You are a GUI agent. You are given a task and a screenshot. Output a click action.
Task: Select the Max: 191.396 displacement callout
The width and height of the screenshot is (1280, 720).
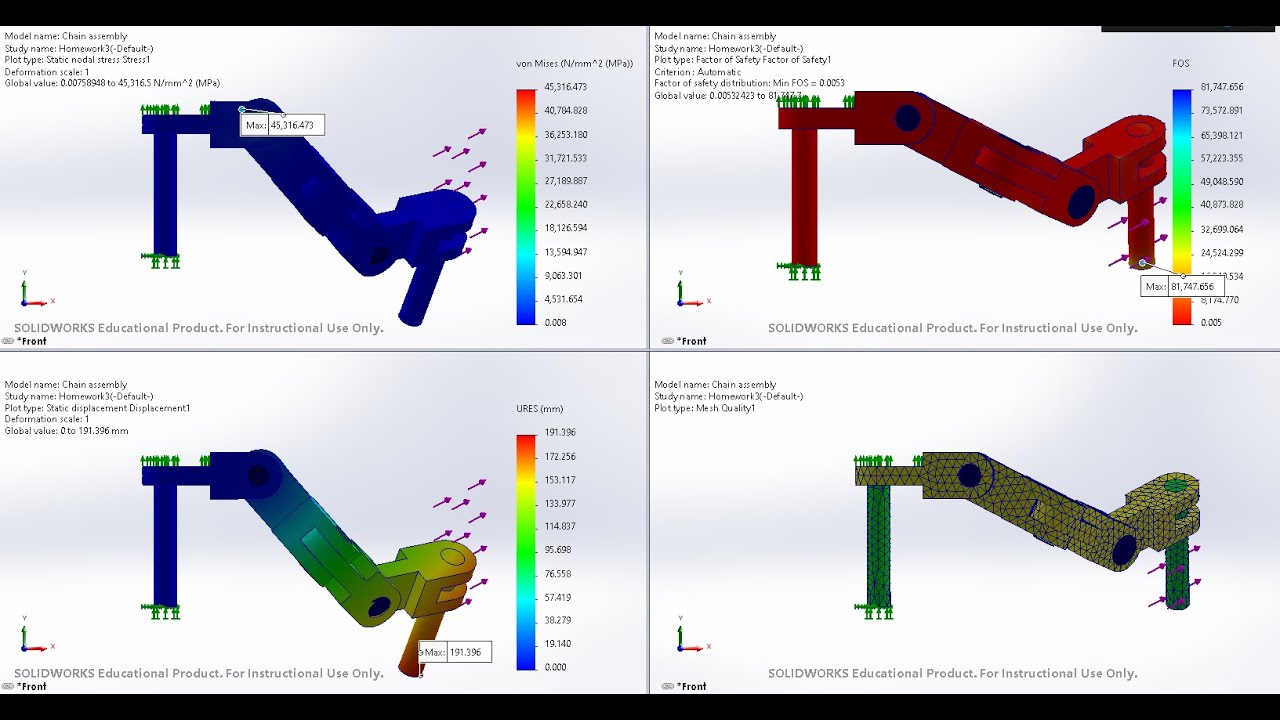[x=455, y=652]
